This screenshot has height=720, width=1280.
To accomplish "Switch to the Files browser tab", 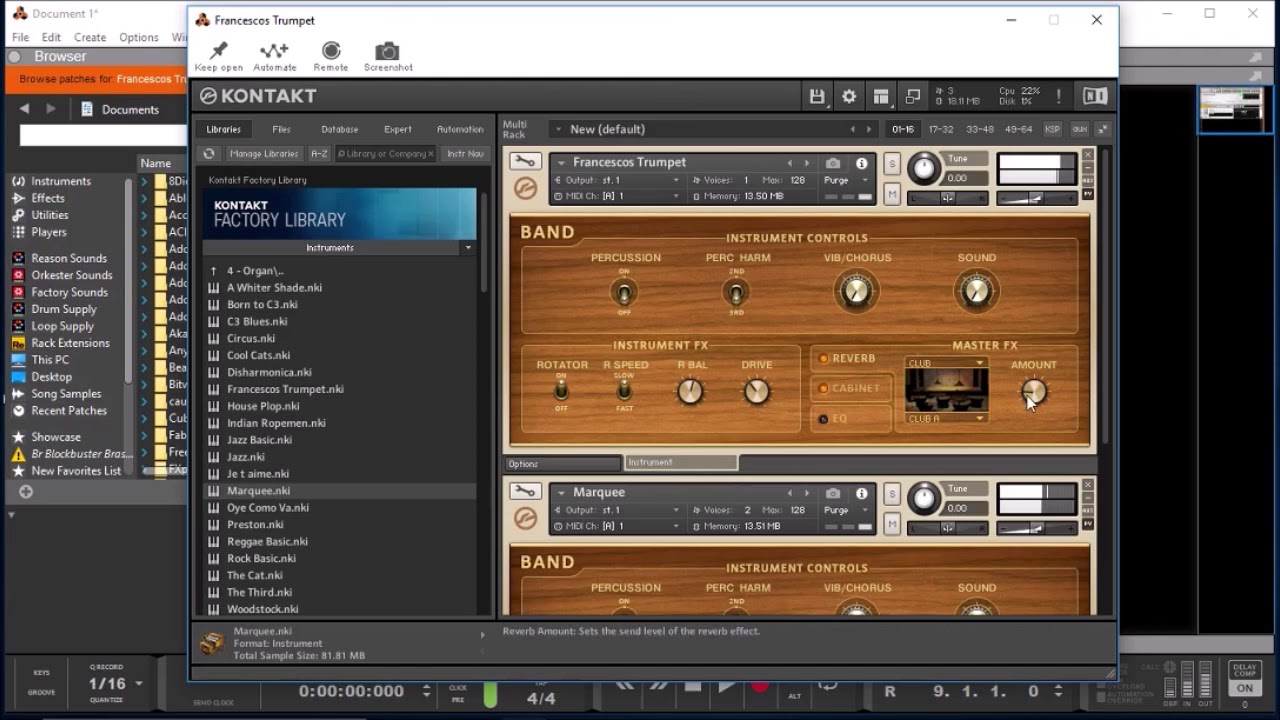I will [x=281, y=129].
